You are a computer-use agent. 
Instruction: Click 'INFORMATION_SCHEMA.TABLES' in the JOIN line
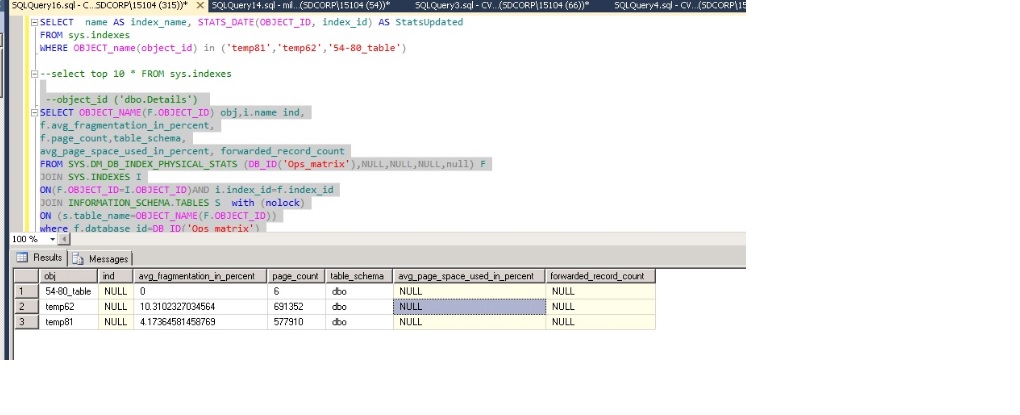139,203
